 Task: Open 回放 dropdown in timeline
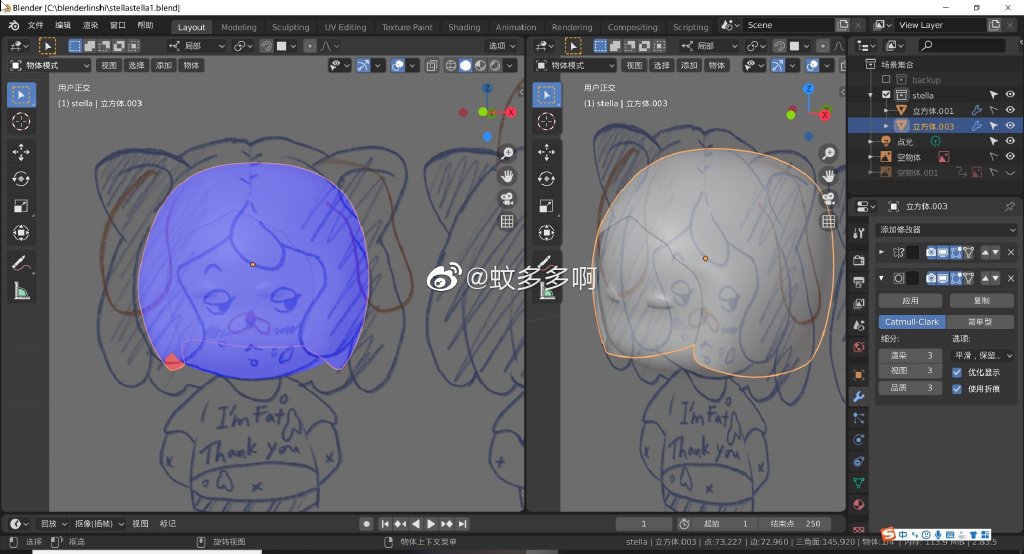[x=54, y=524]
